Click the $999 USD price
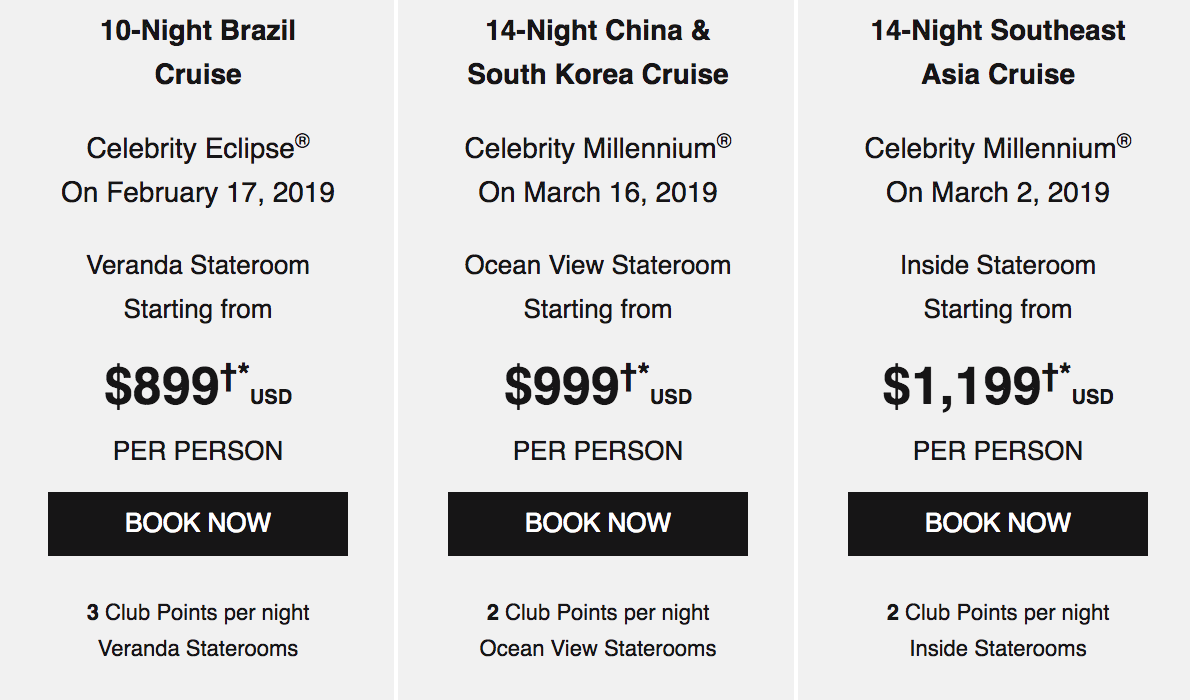This screenshot has width=1190, height=700. pos(597,386)
